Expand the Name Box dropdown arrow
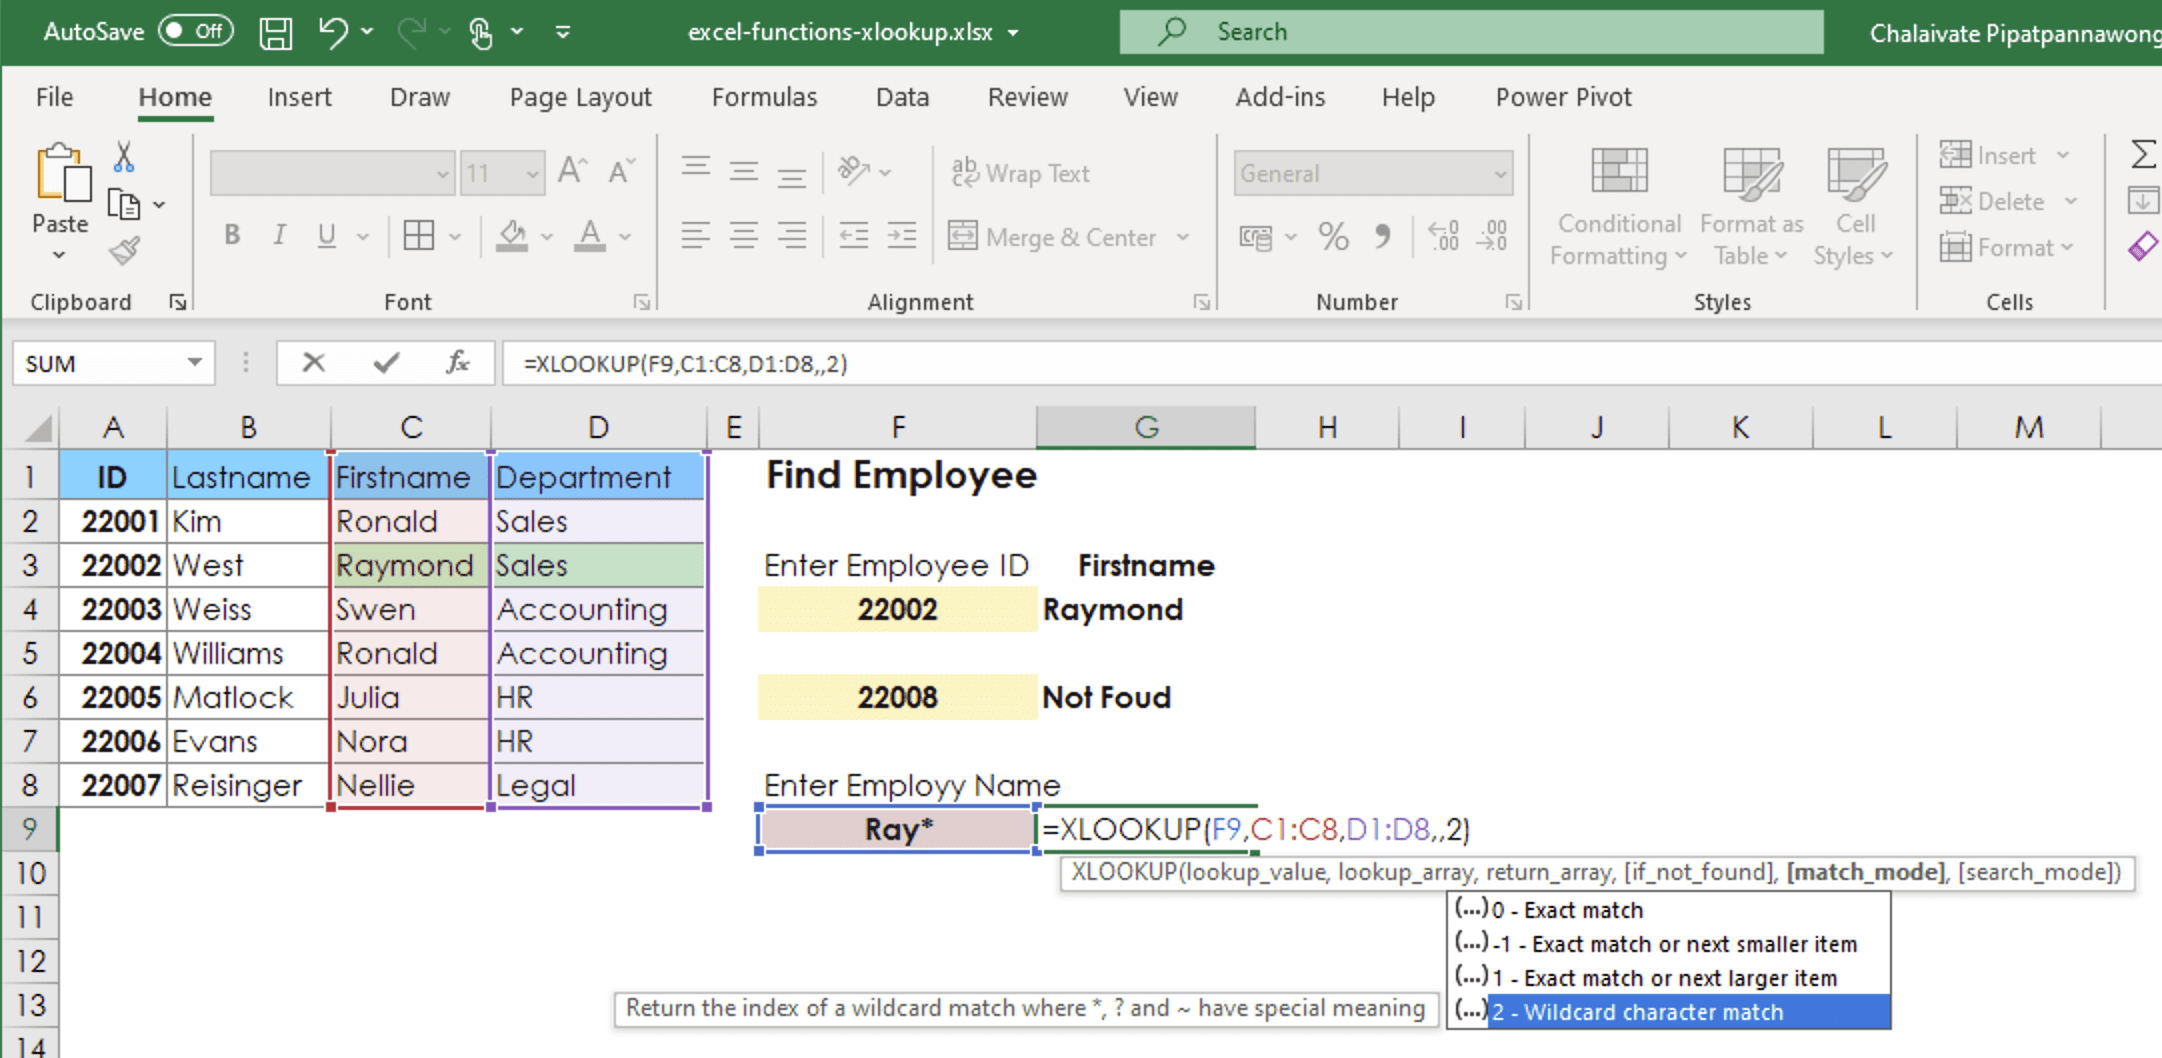The width and height of the screenshot is (2162, 1058). (195, 363)
